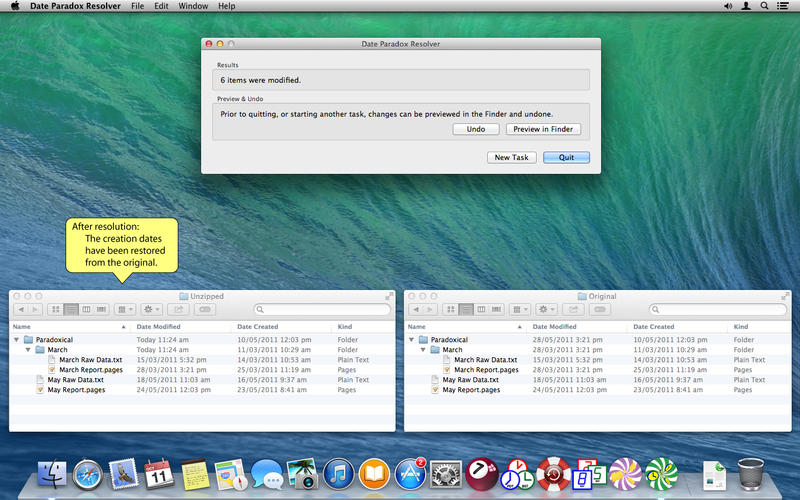This screenshot has width=800, height=500.
Task: Click the user account icon in the menu bar
Action: [746, 6]
